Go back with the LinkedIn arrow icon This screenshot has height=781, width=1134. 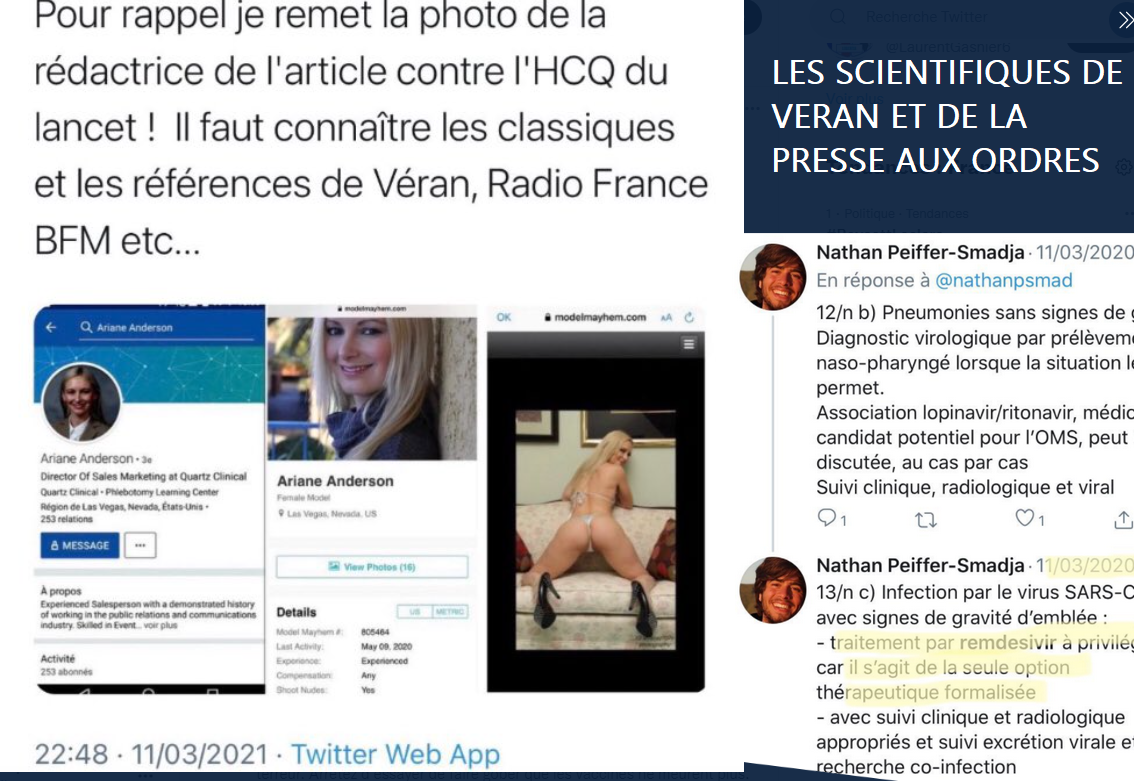pyautogui.click(x=51, y=327)
